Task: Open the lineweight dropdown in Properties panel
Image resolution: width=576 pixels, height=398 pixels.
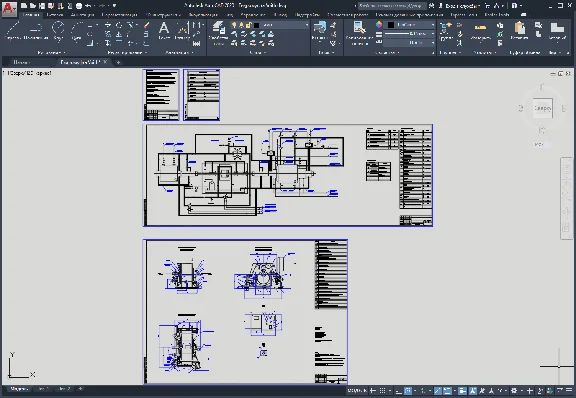Action: pyautogui.click(x=433, y=34)
